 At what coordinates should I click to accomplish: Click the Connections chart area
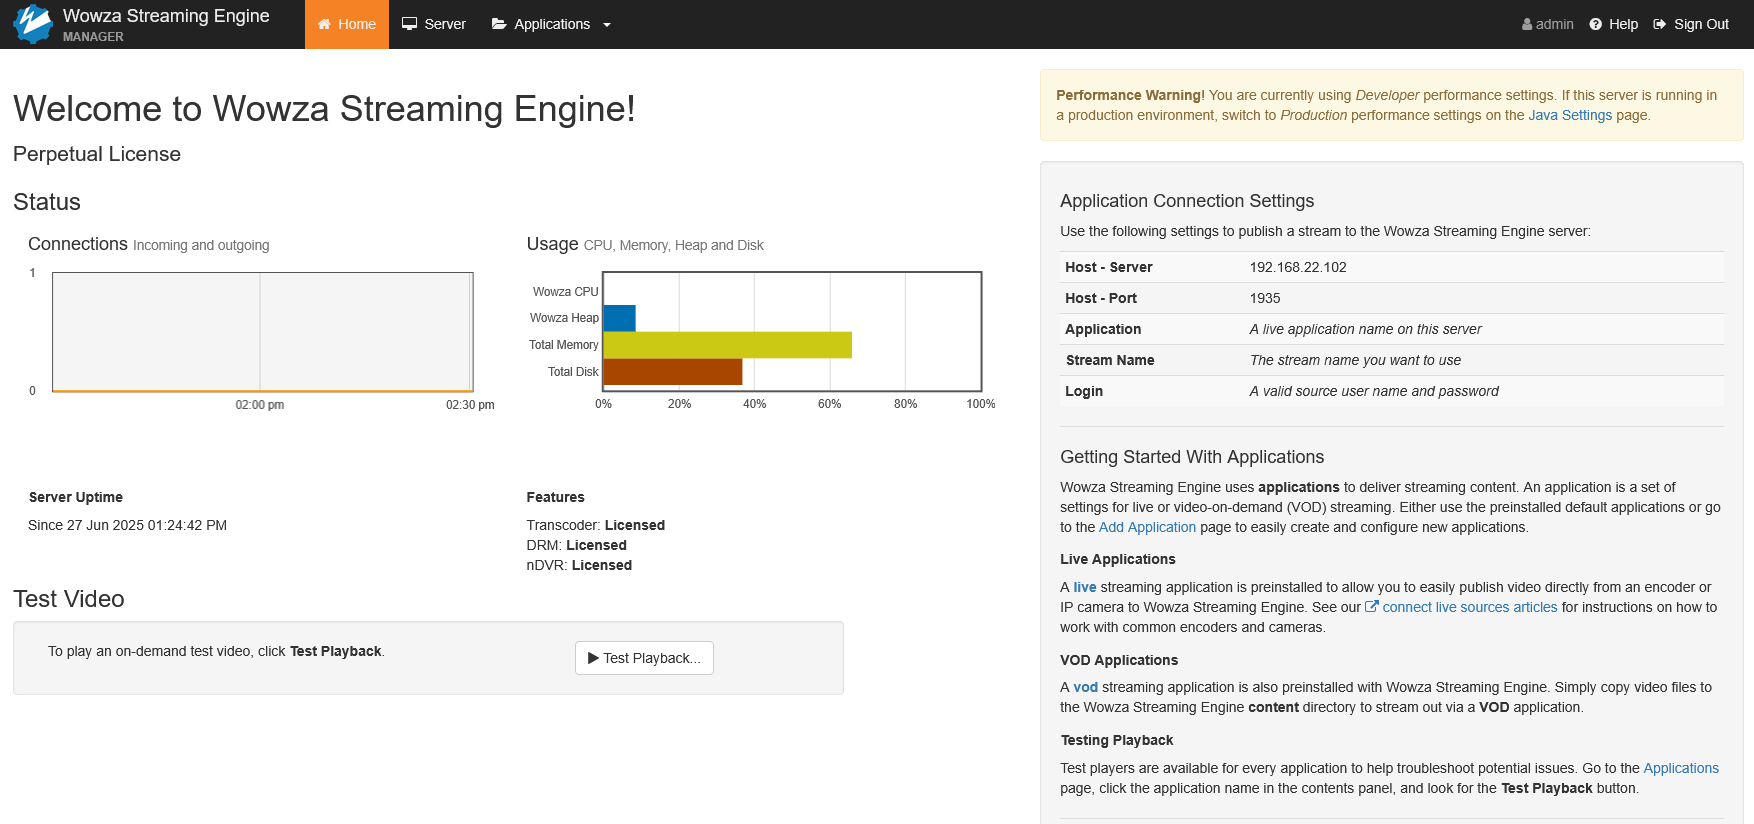(x=262, y=331)
